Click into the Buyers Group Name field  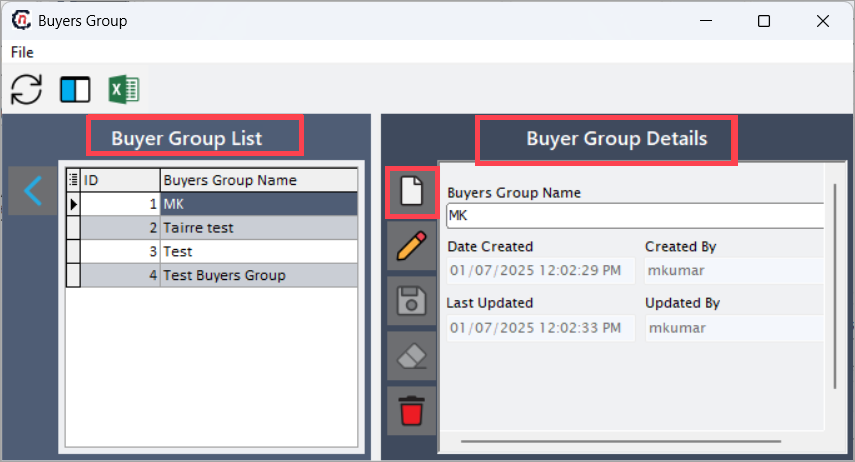click(x=635, y=215)
